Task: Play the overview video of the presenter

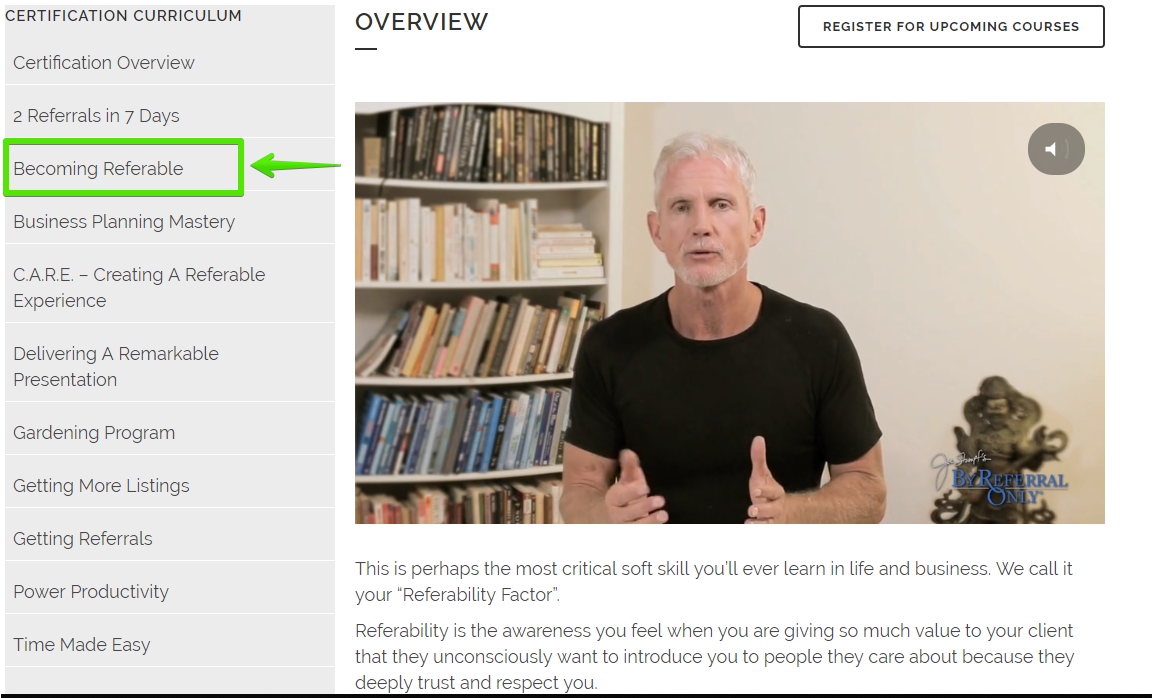Action: point(730,313)
